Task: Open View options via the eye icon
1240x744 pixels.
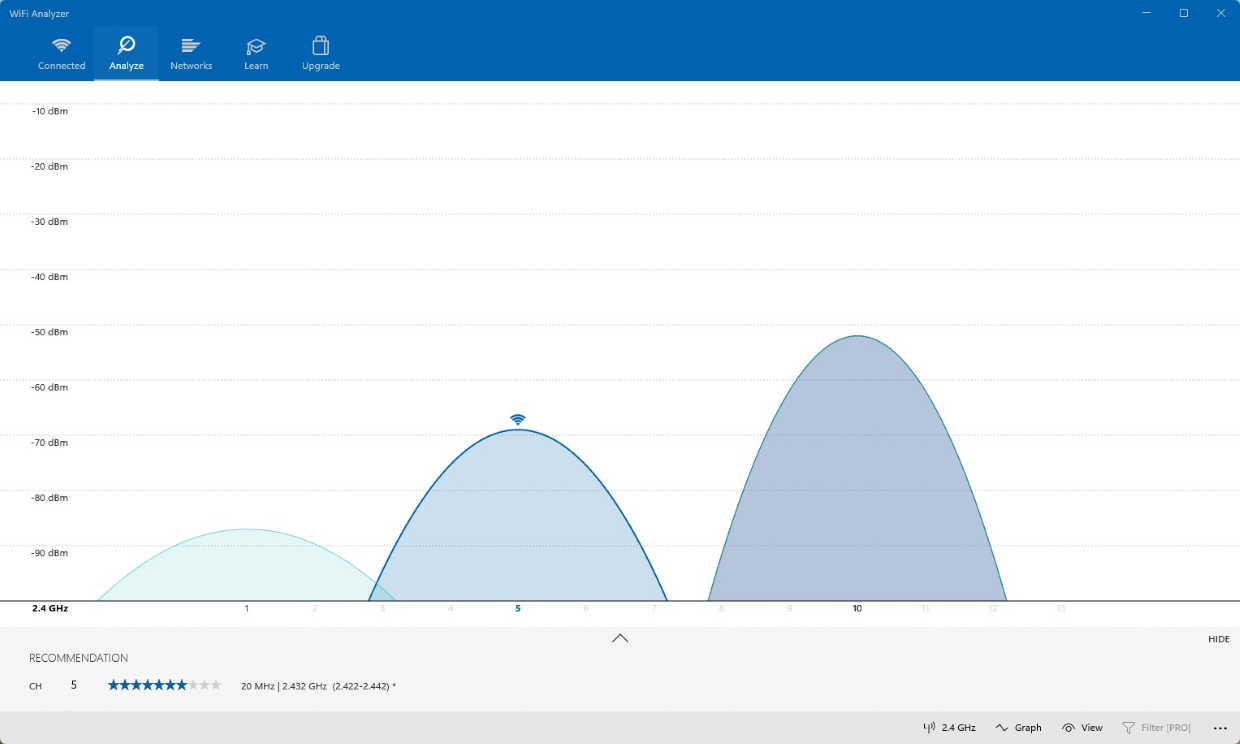Action: 1069,727
